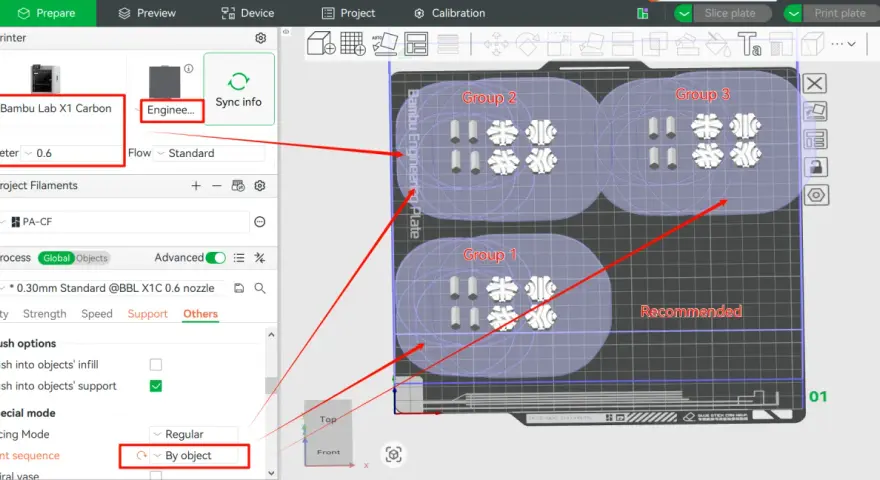Uncheck flush into objects' support checkbox
This screenshot has height=480, width=880.
coord(156,386)
